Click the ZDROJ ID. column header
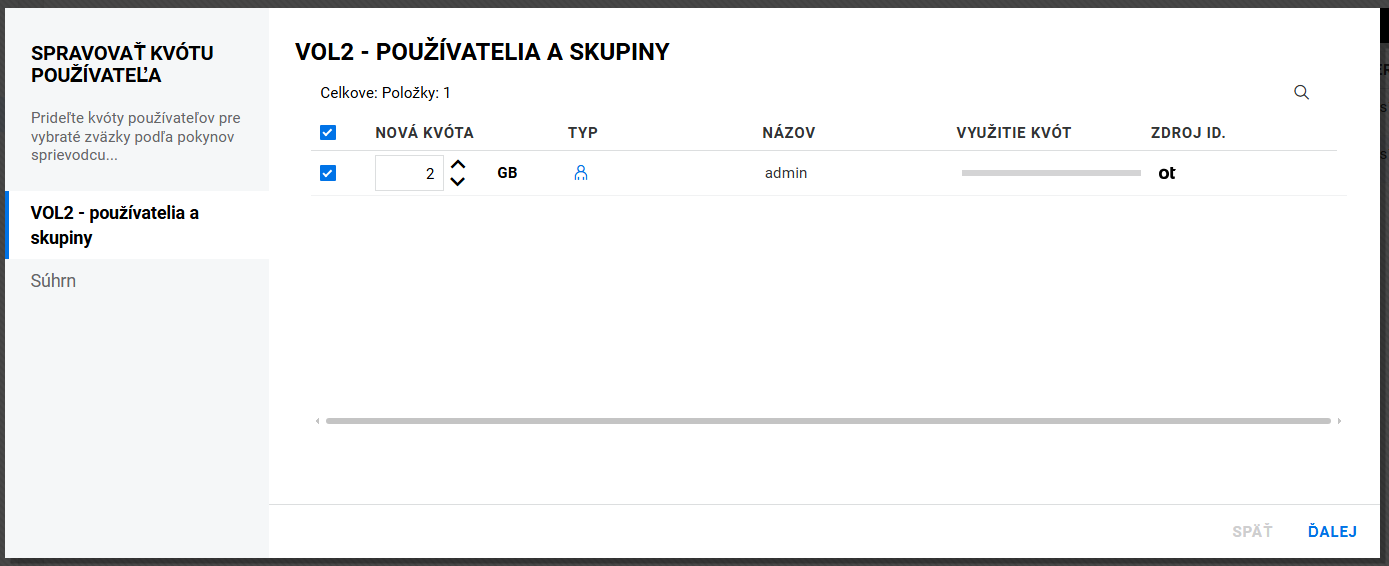 coord(1188,133)
